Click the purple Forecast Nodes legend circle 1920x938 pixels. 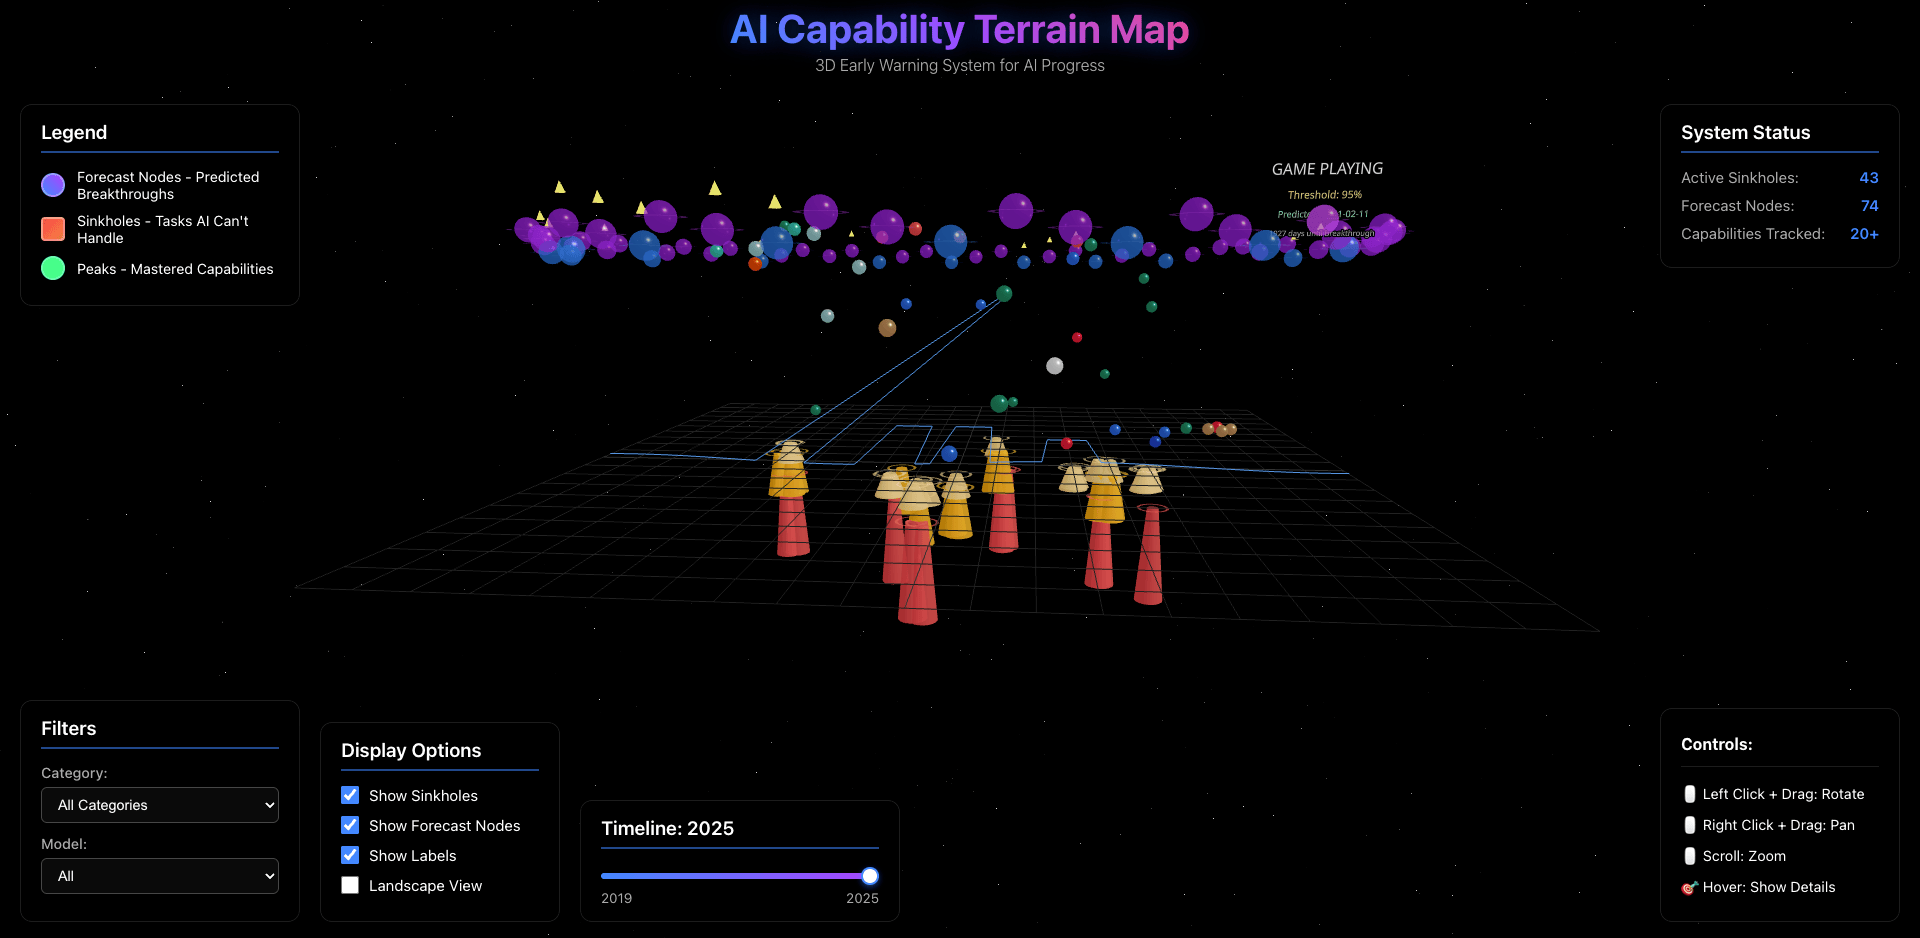tap(53, 185)
